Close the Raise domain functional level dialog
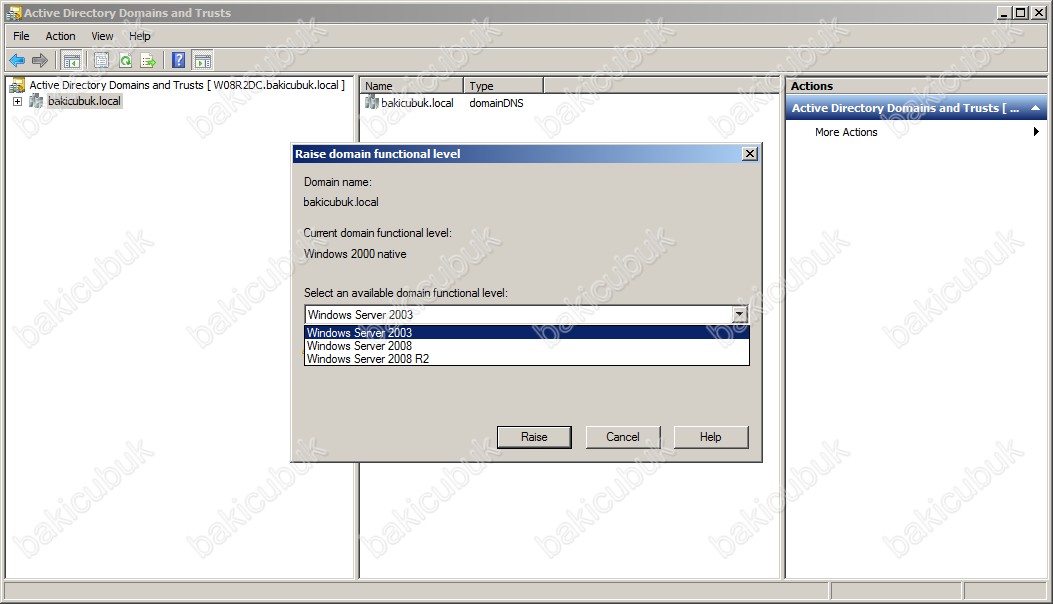The image size is (1053, 604). 750,154
